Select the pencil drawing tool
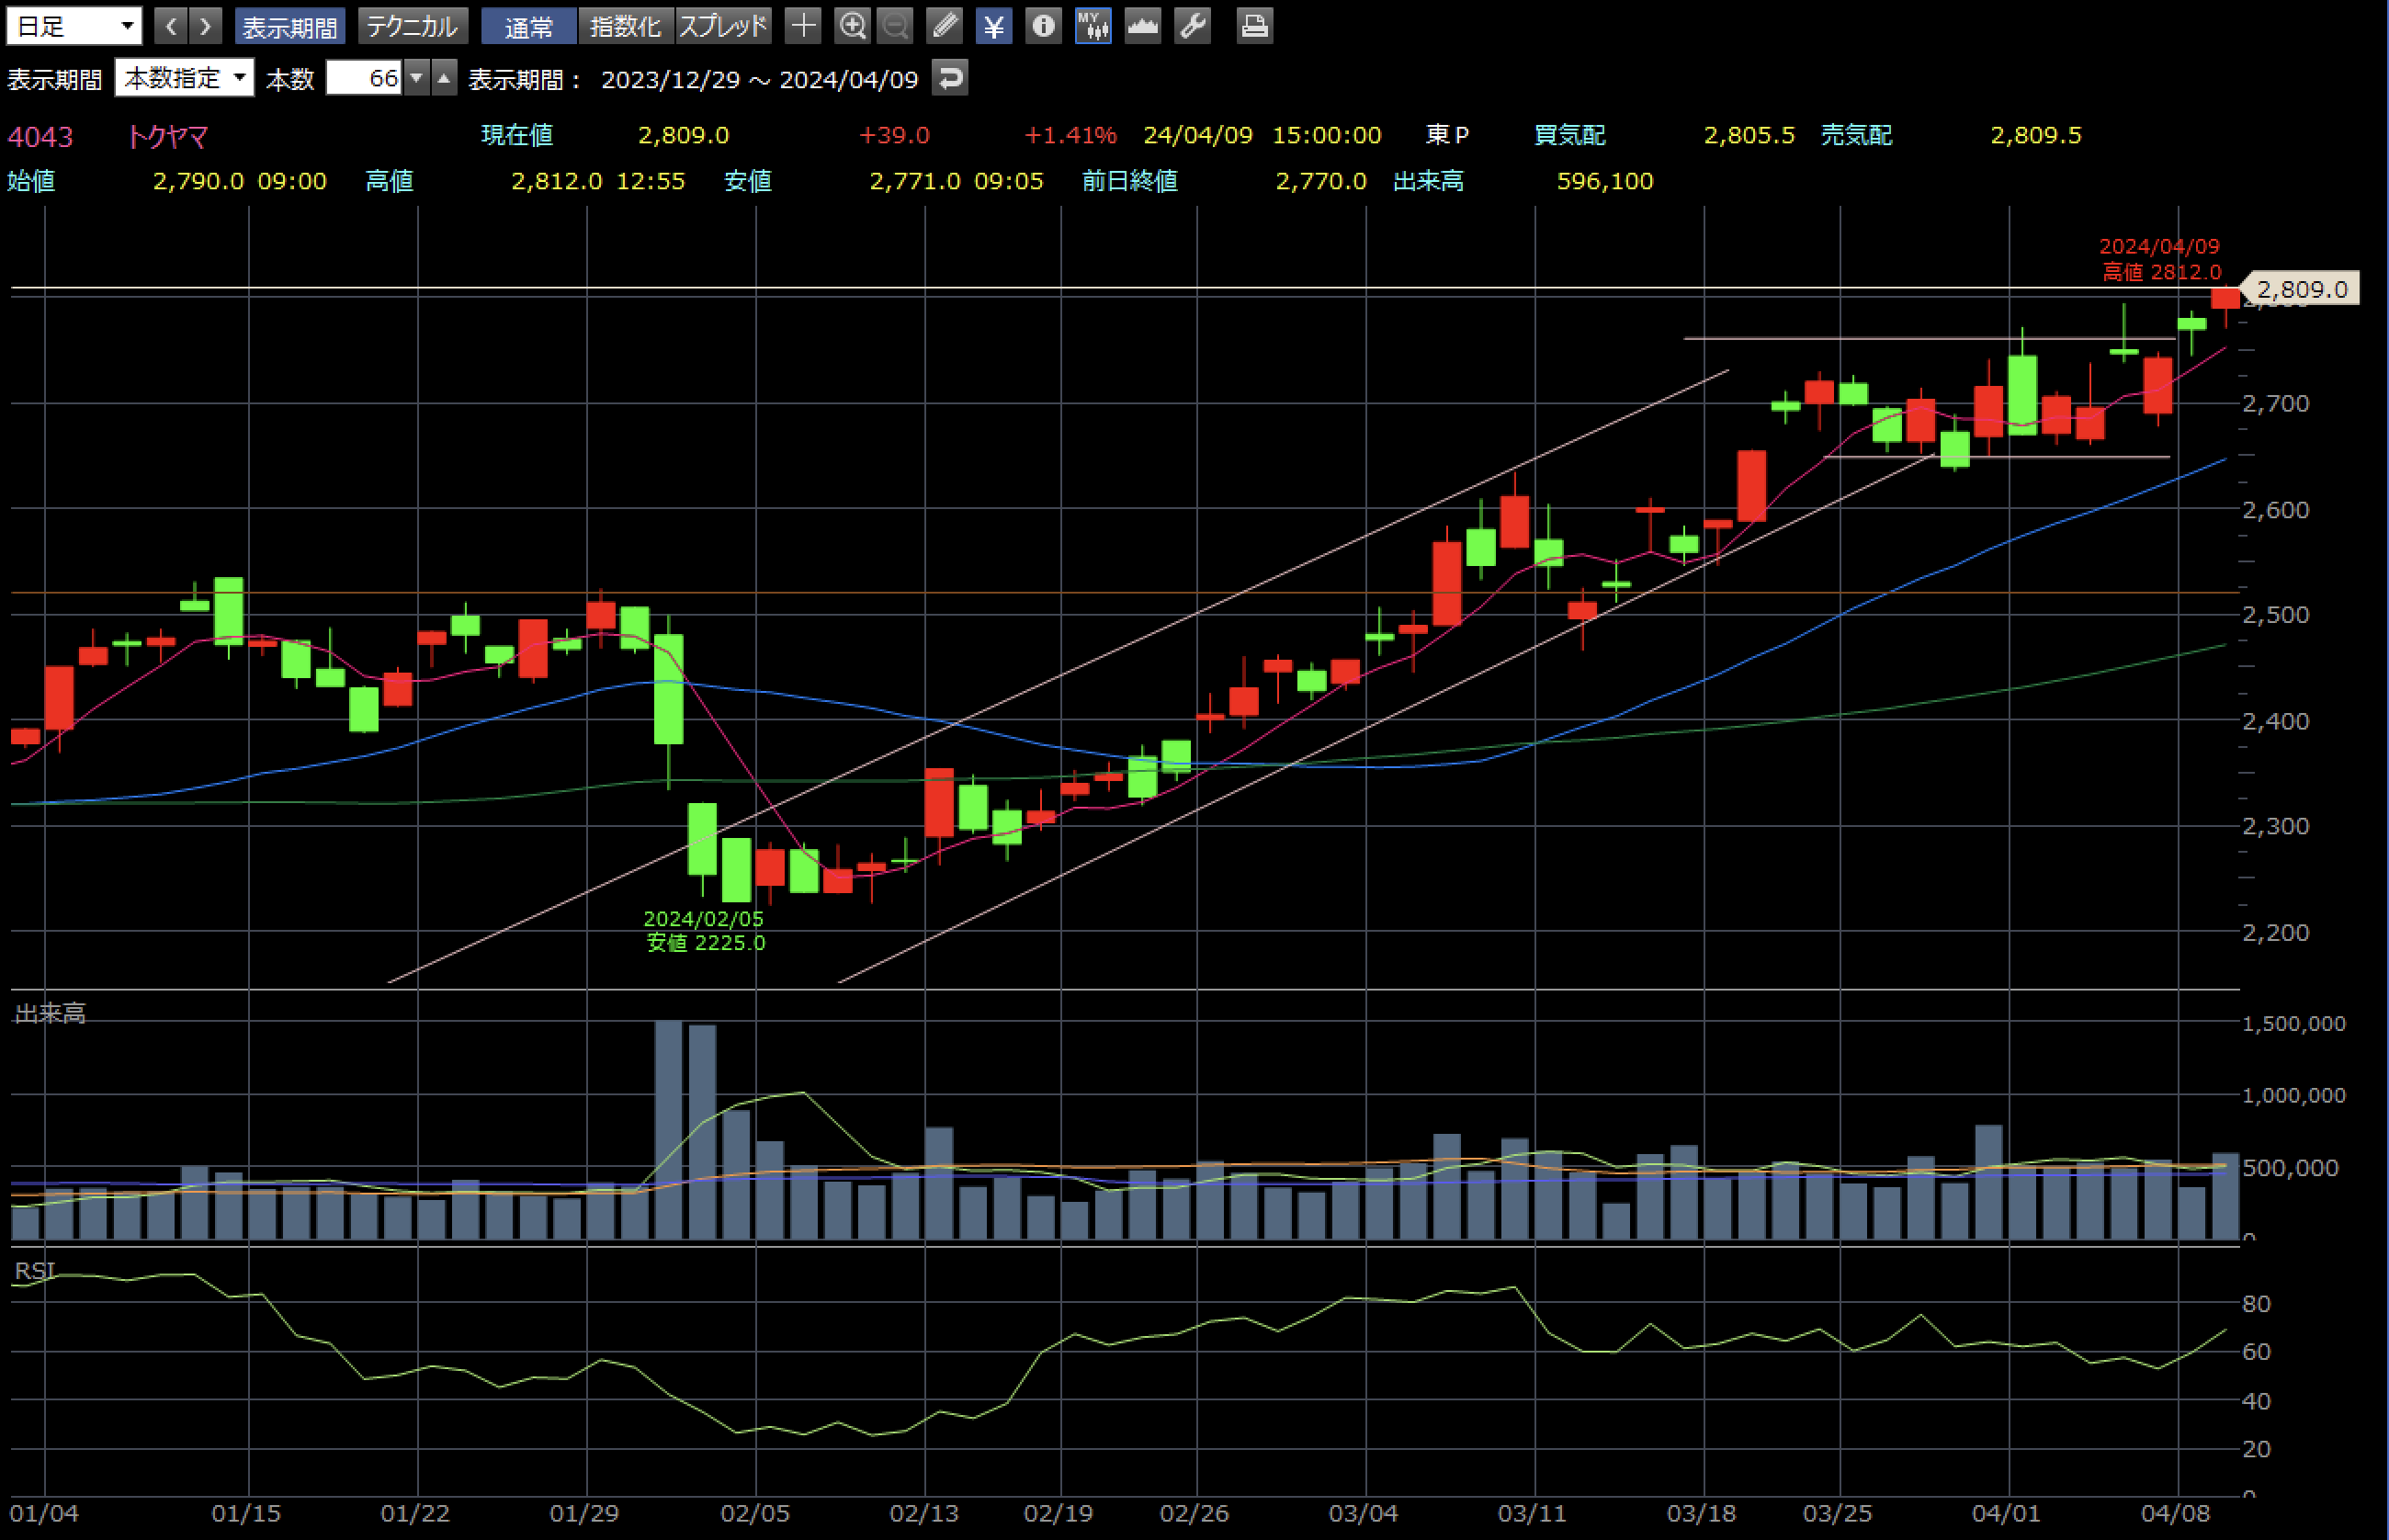This screenshot has height=1540, width=2389. point(944,26)
